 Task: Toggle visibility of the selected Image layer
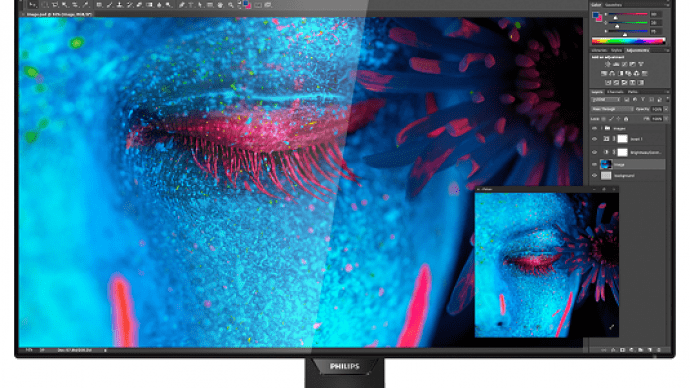595,165
